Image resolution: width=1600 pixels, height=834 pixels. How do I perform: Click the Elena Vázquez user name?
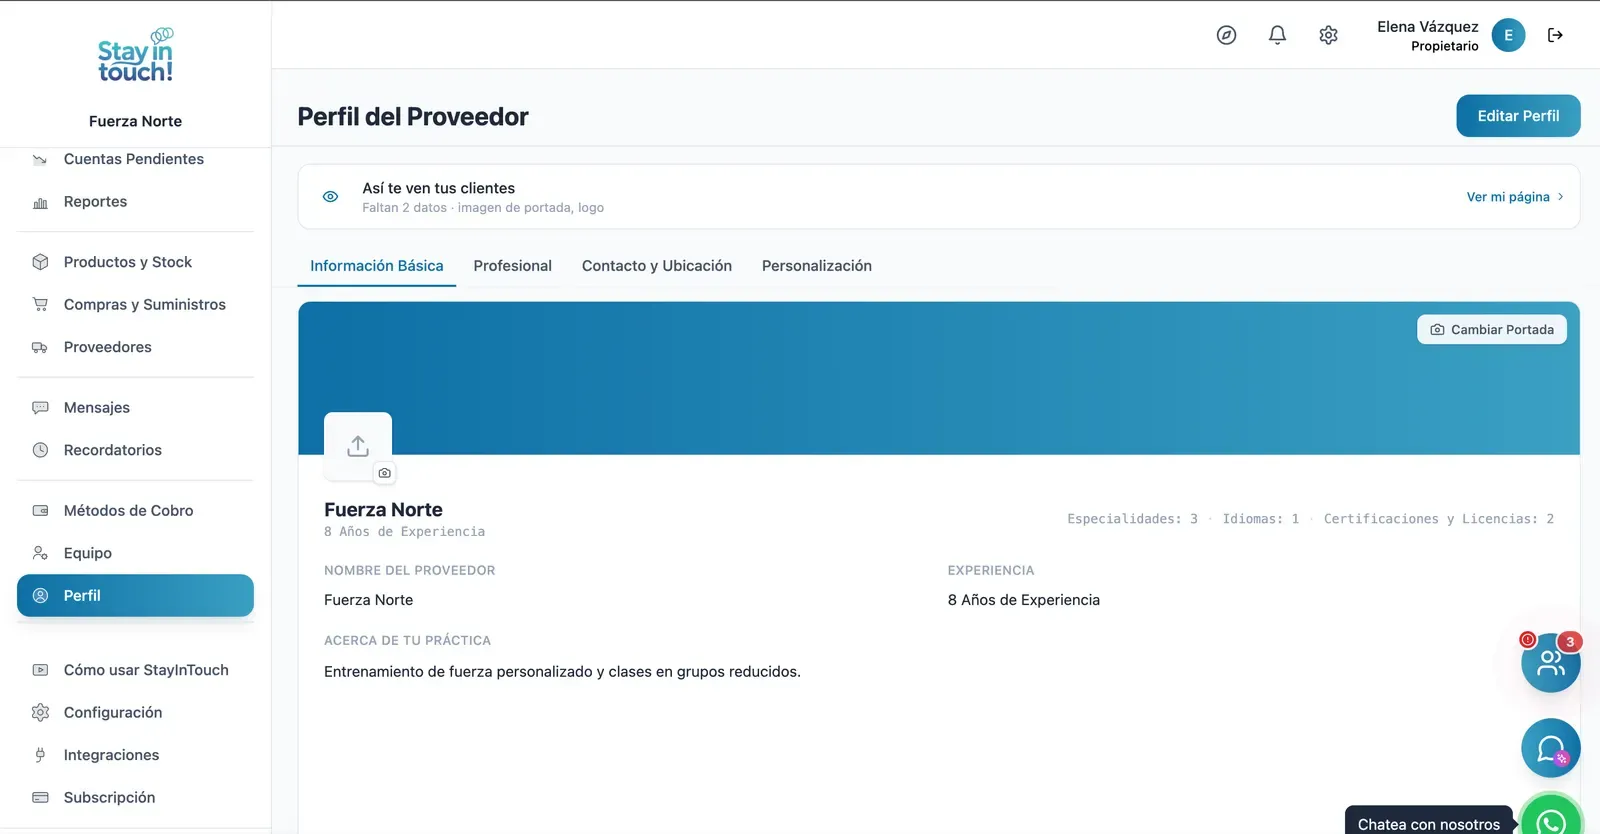(x=1427, y=27)
